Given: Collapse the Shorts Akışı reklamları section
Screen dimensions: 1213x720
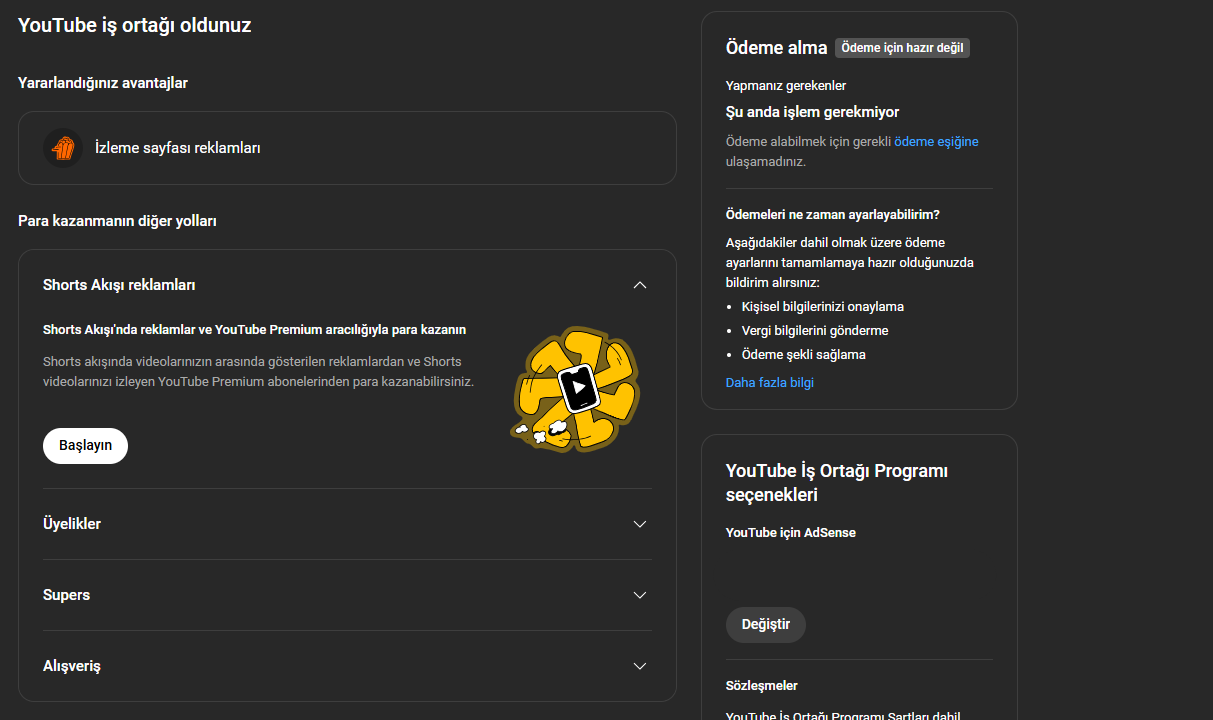Looking at the screenshot, I should tap(640, 285).
